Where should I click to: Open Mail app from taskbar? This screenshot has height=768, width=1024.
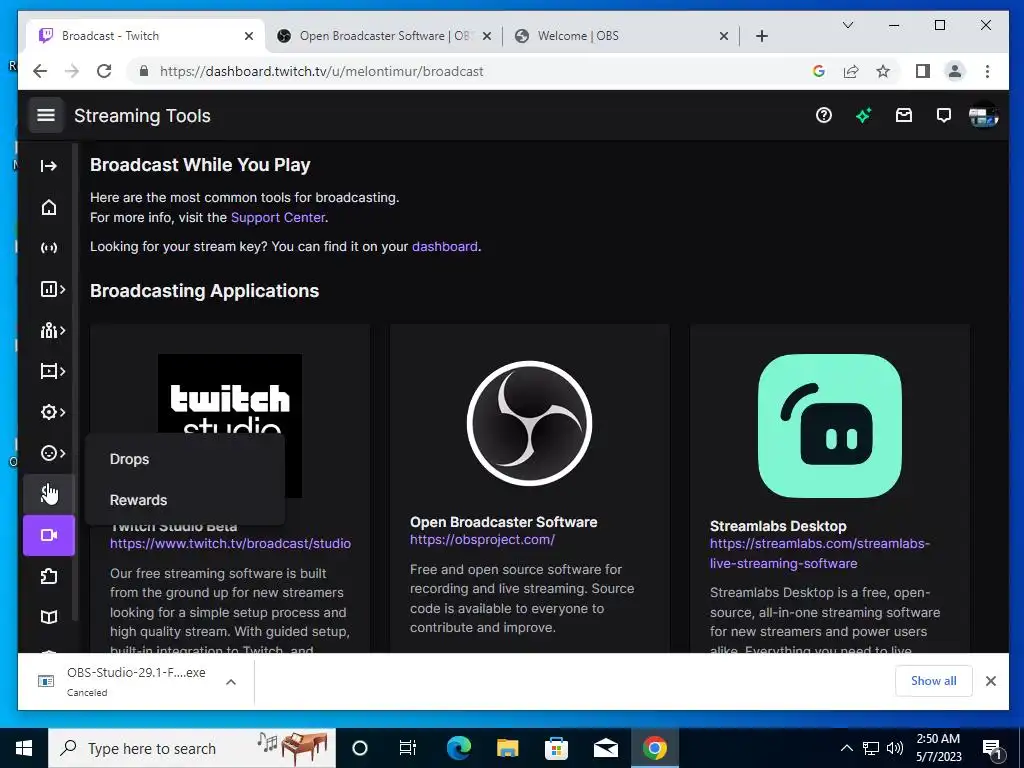(605, 748)
